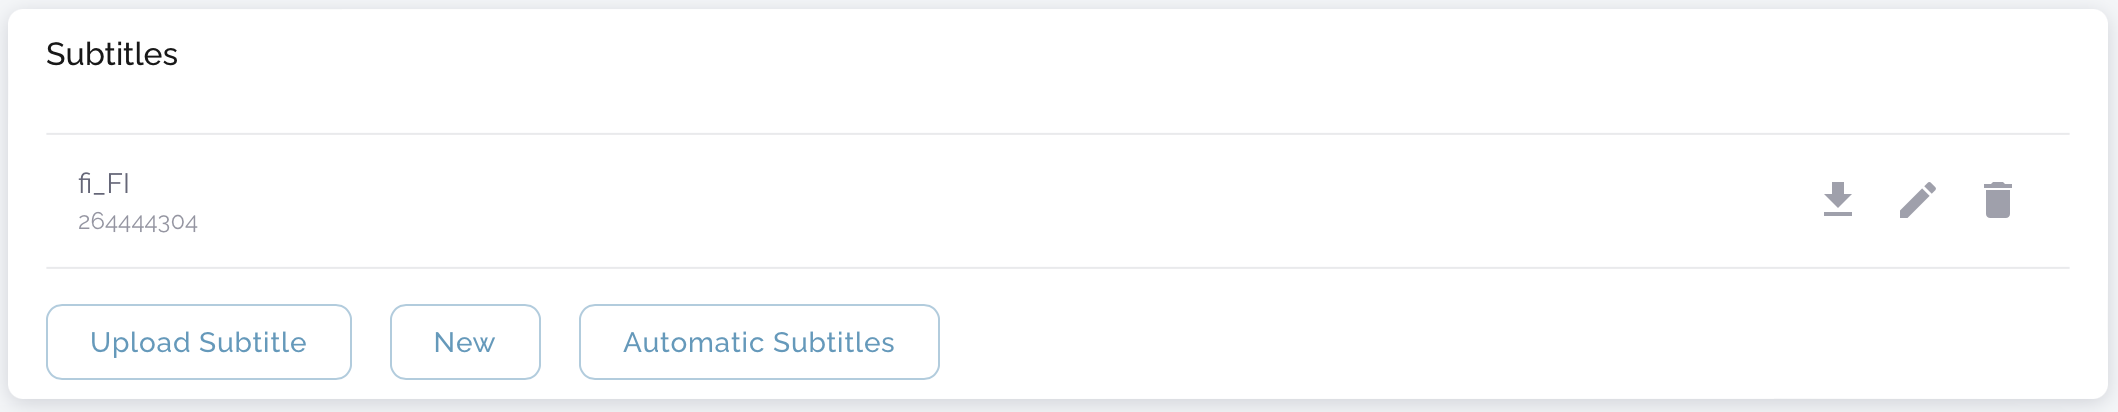2118x412 pixels.
Task: Start uploading a subtitle file
Action: [x=198, y=342]
